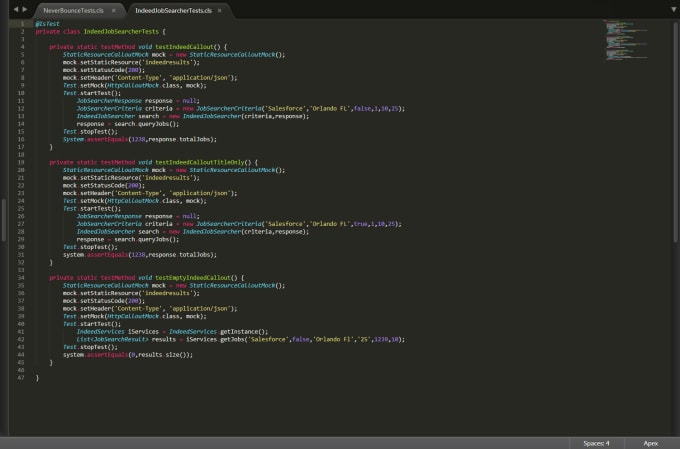Screen dimensions: 680x449
Task: Go to previous tab with left arrow
Action: pyautogui.click(x=16, y=9)
